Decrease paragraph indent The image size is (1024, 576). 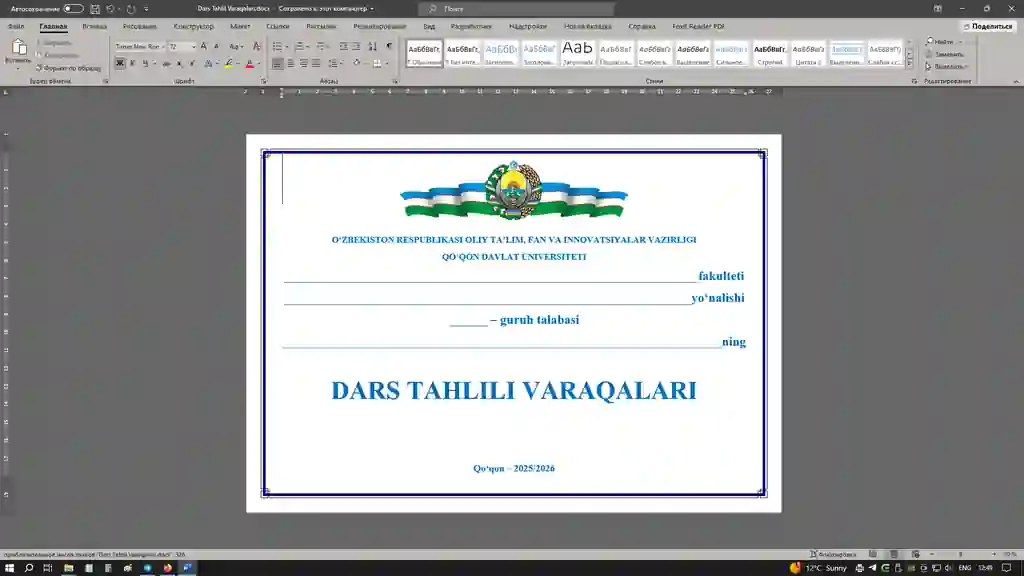coord(343,46)
